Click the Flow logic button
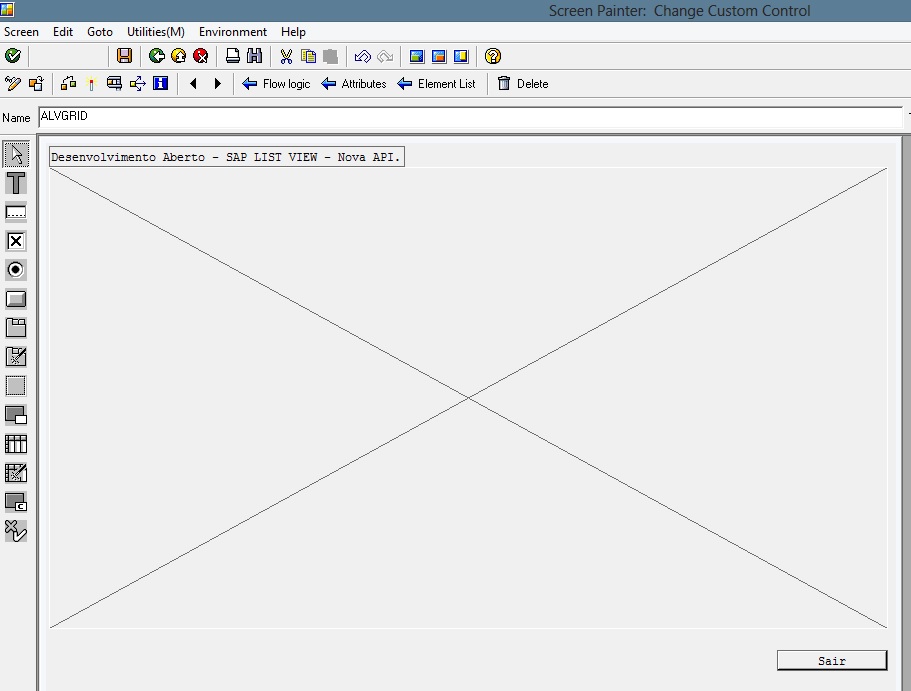The image size is (911, 691). (x=276, y=84)
